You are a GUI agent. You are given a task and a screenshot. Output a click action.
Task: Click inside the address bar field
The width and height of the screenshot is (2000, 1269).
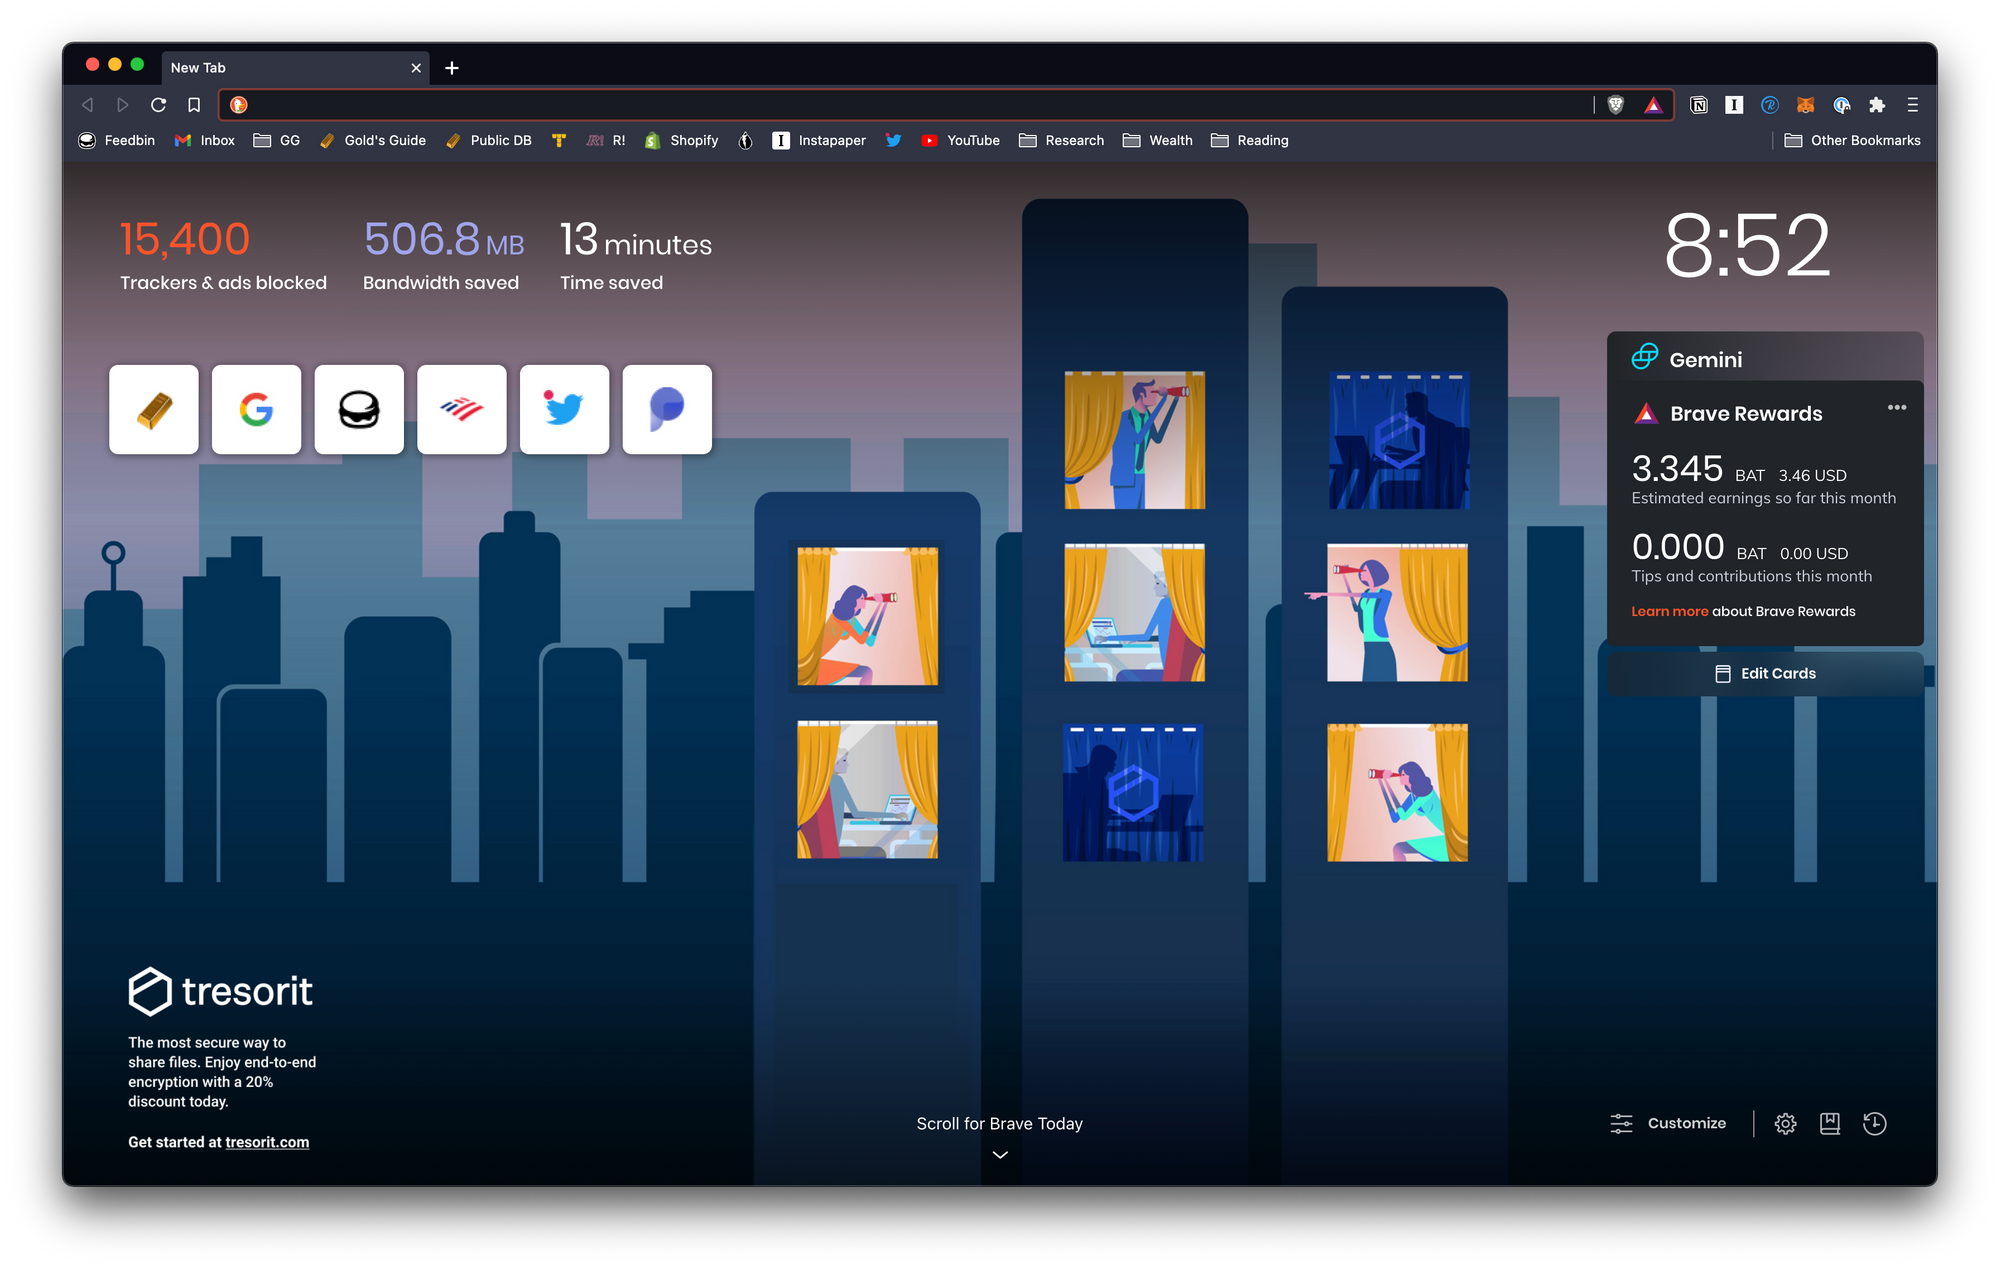[900, 105]
